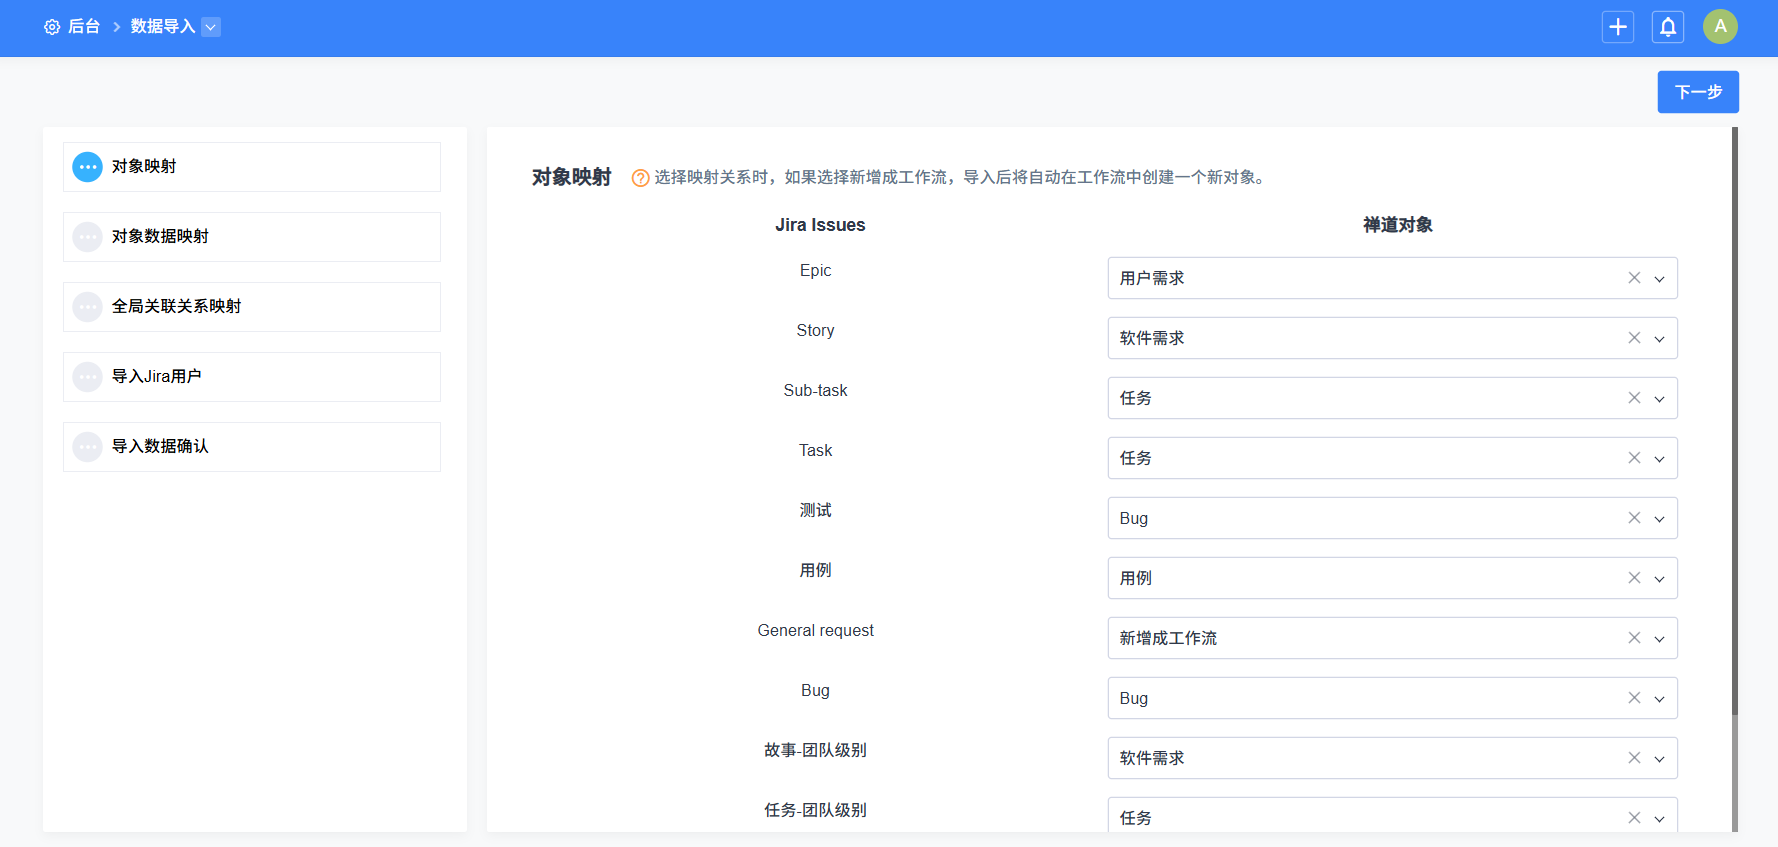This screenshot has height=847, width=1778.
Task: Expand the Bug row dropdown arrow
Action: click(1659, 699)
